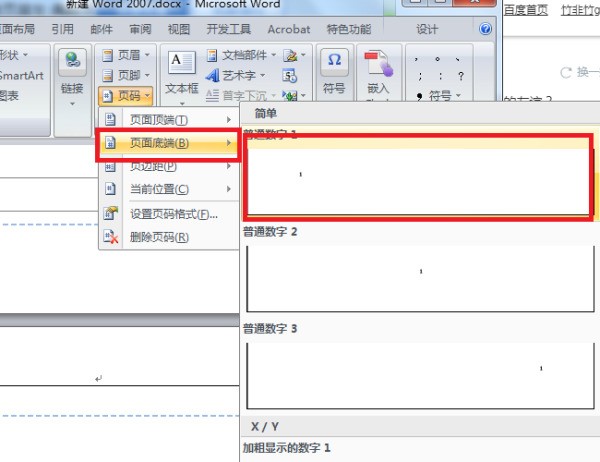Click the embed Flash (嵌入) icon

click(377, 66)
